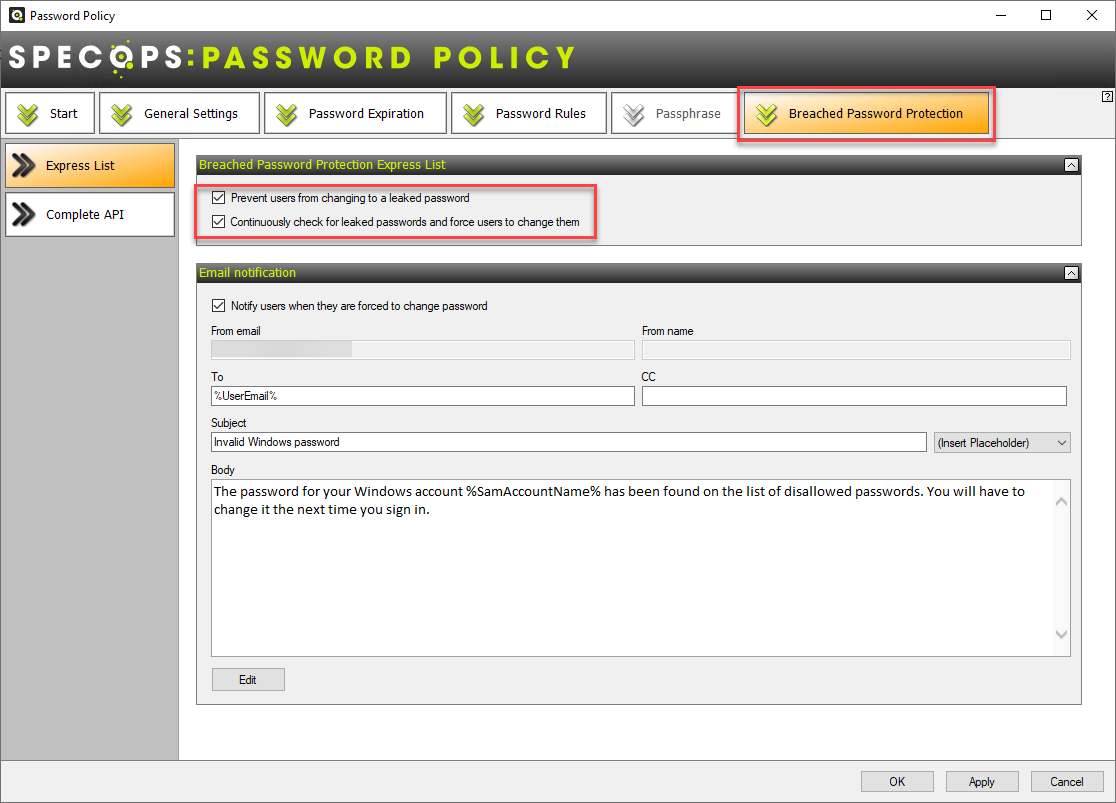
Task: Click the Cancel button
Action: pos(1067,782)
